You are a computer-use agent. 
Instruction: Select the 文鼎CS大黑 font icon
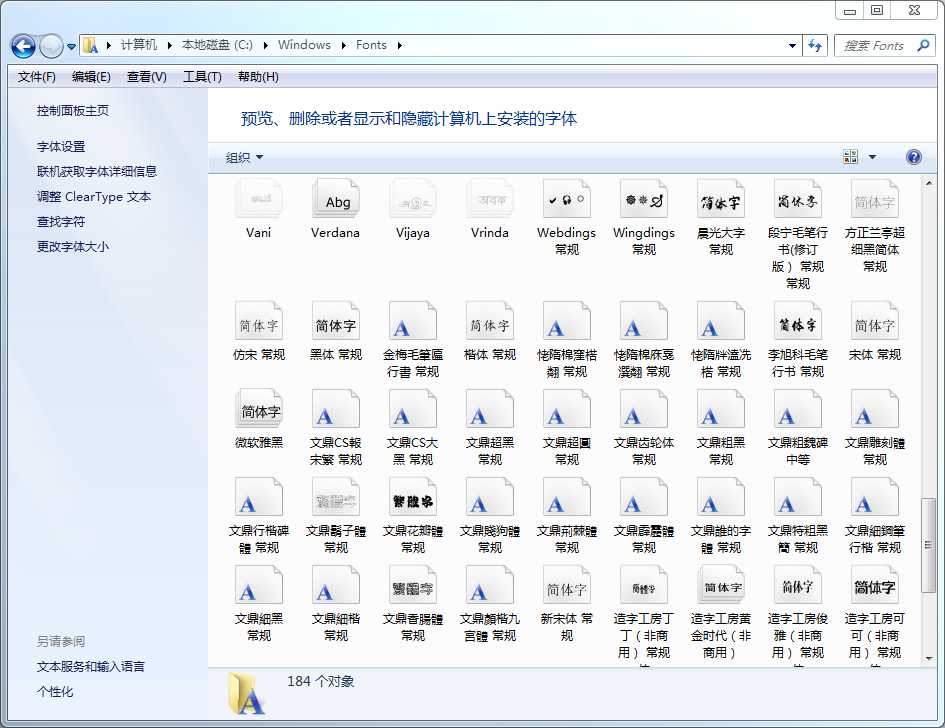(413, 410)
